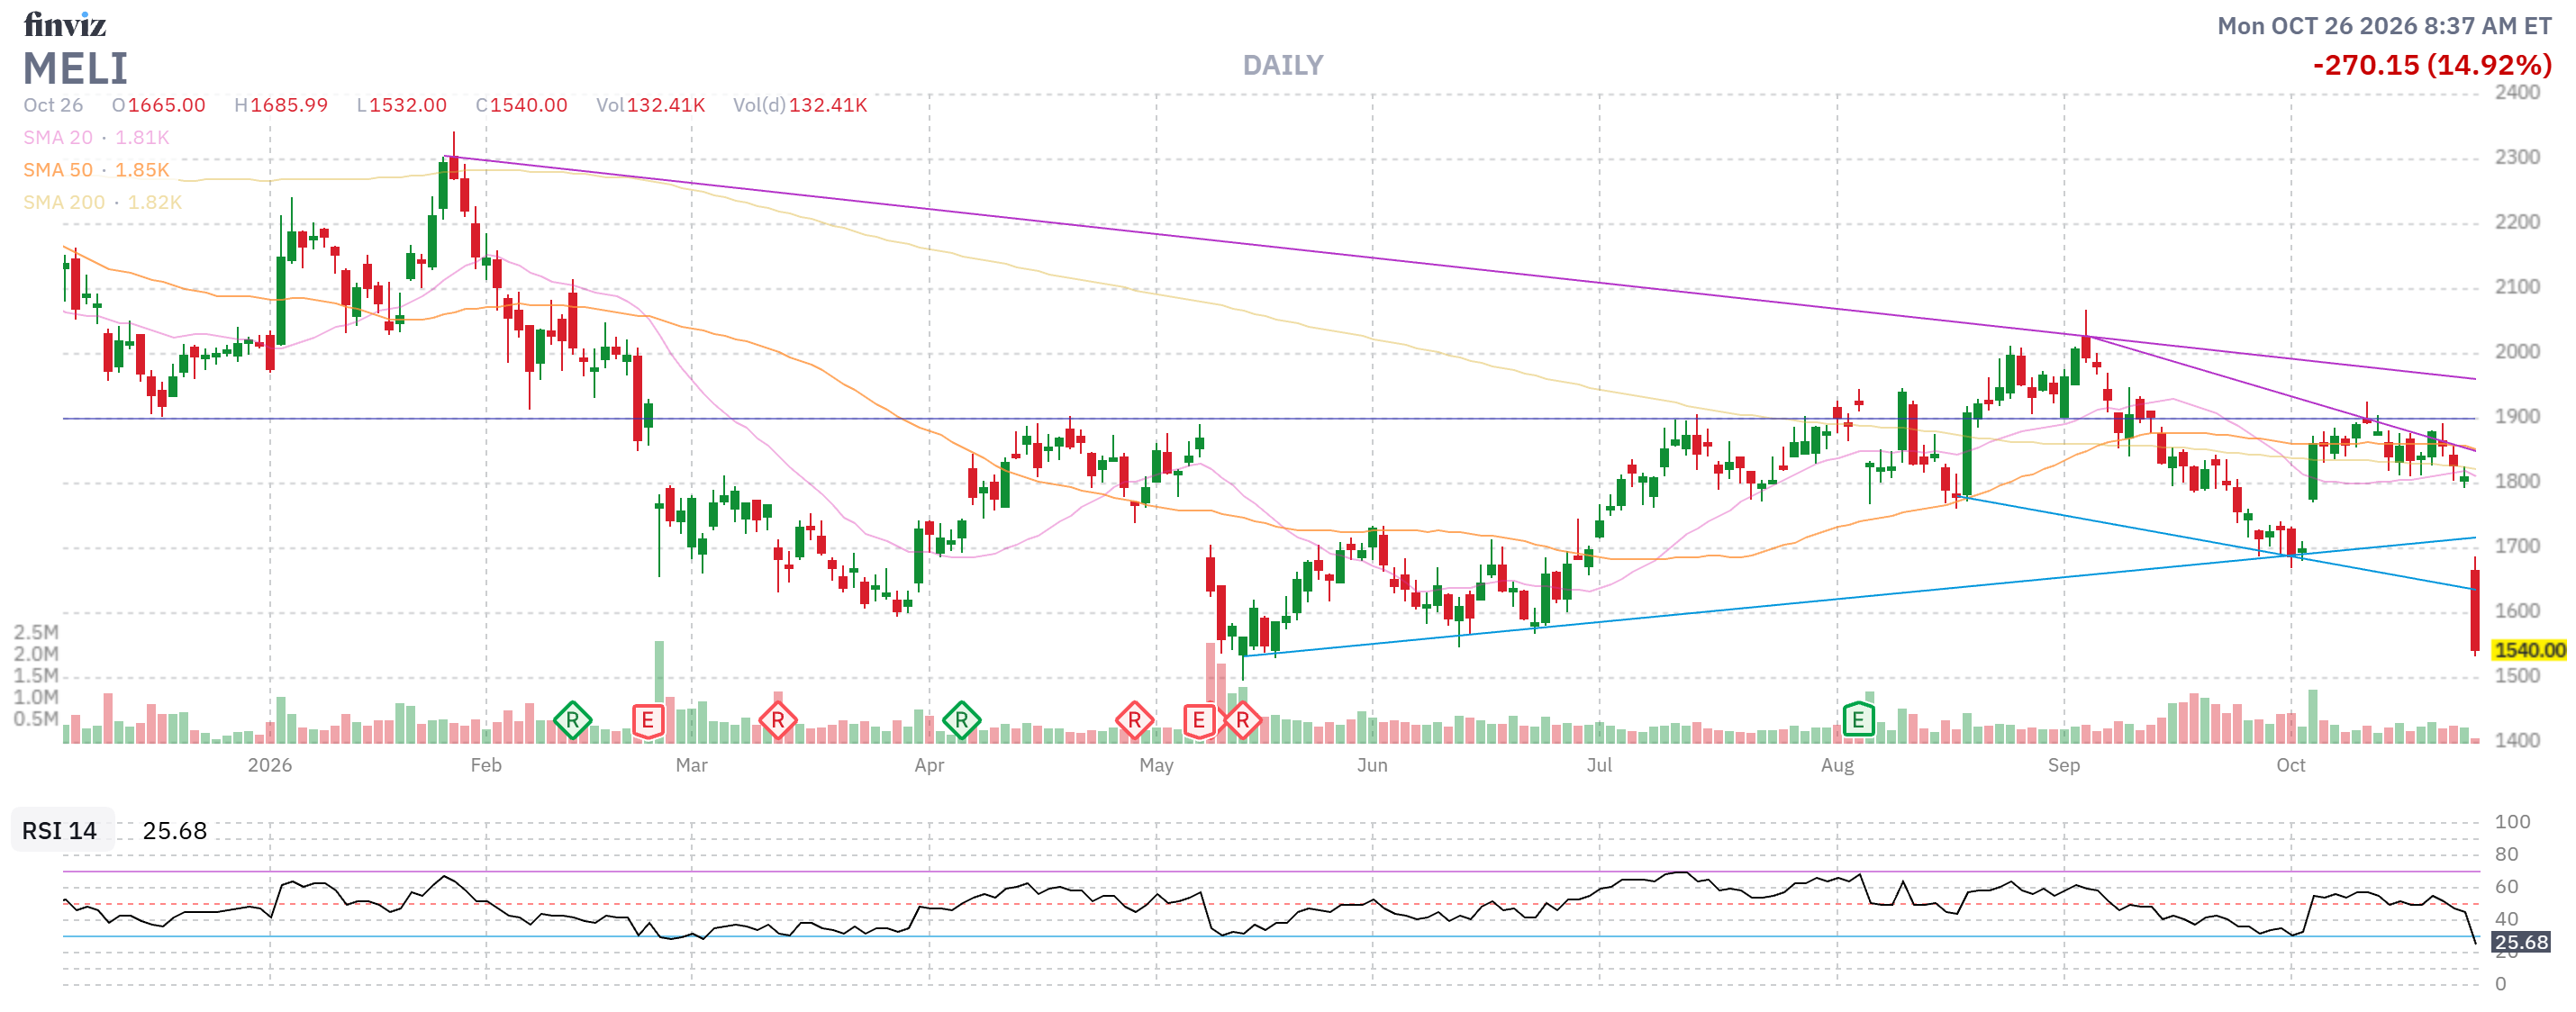Image resolution: width=2576 pixels, height=1012 pixels.
Task: Click the red E earnings marker near March
Action: pyautogui.click(x=648, y=720)
